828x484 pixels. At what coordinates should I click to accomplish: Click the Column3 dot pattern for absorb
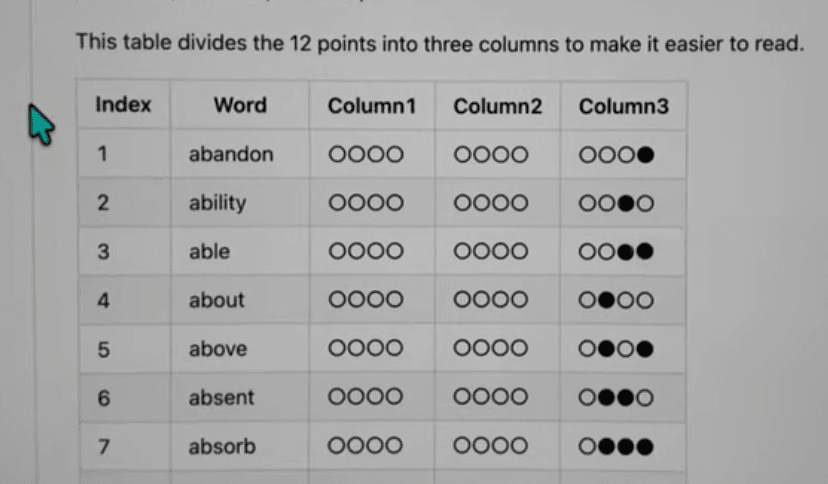click(616, 447)
